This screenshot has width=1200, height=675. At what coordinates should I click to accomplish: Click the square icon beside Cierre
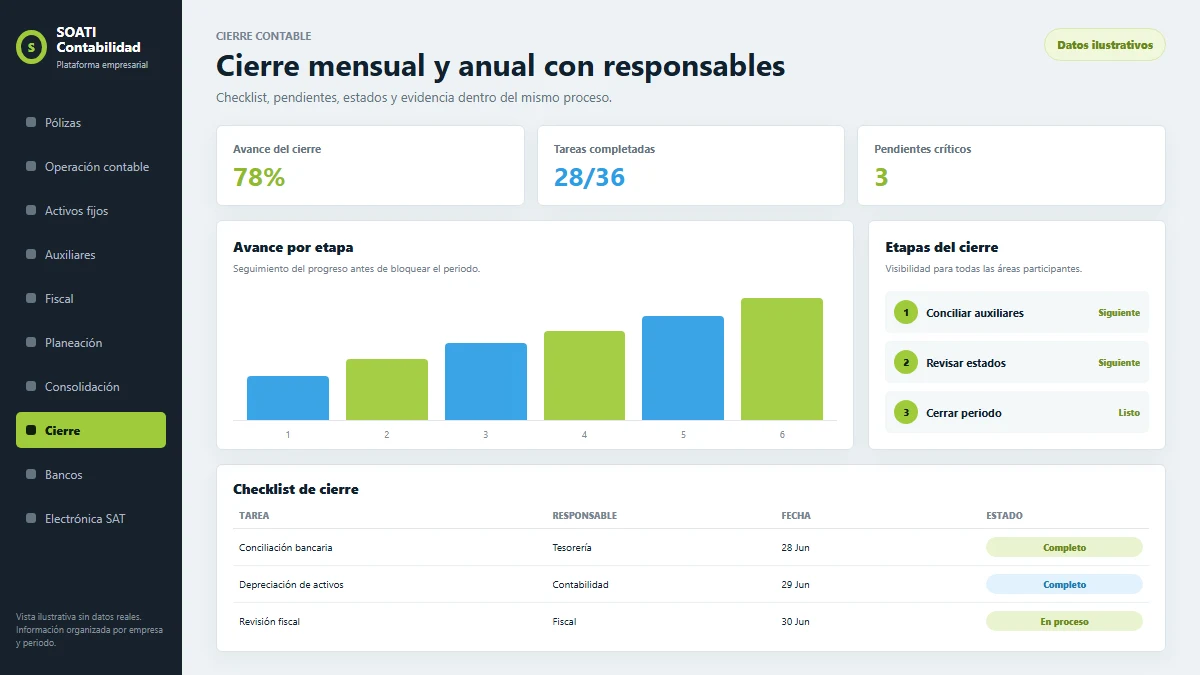[31, 431]
